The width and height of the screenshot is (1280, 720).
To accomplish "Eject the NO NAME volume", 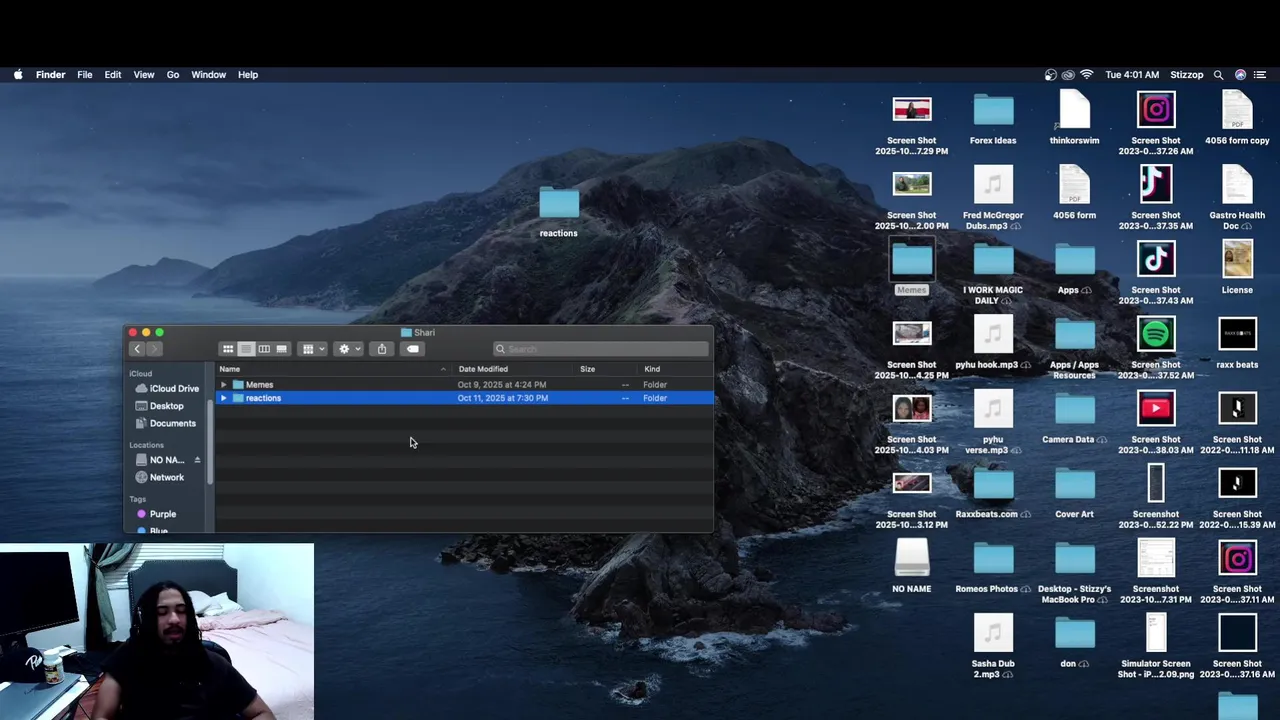I will [197, 460].
